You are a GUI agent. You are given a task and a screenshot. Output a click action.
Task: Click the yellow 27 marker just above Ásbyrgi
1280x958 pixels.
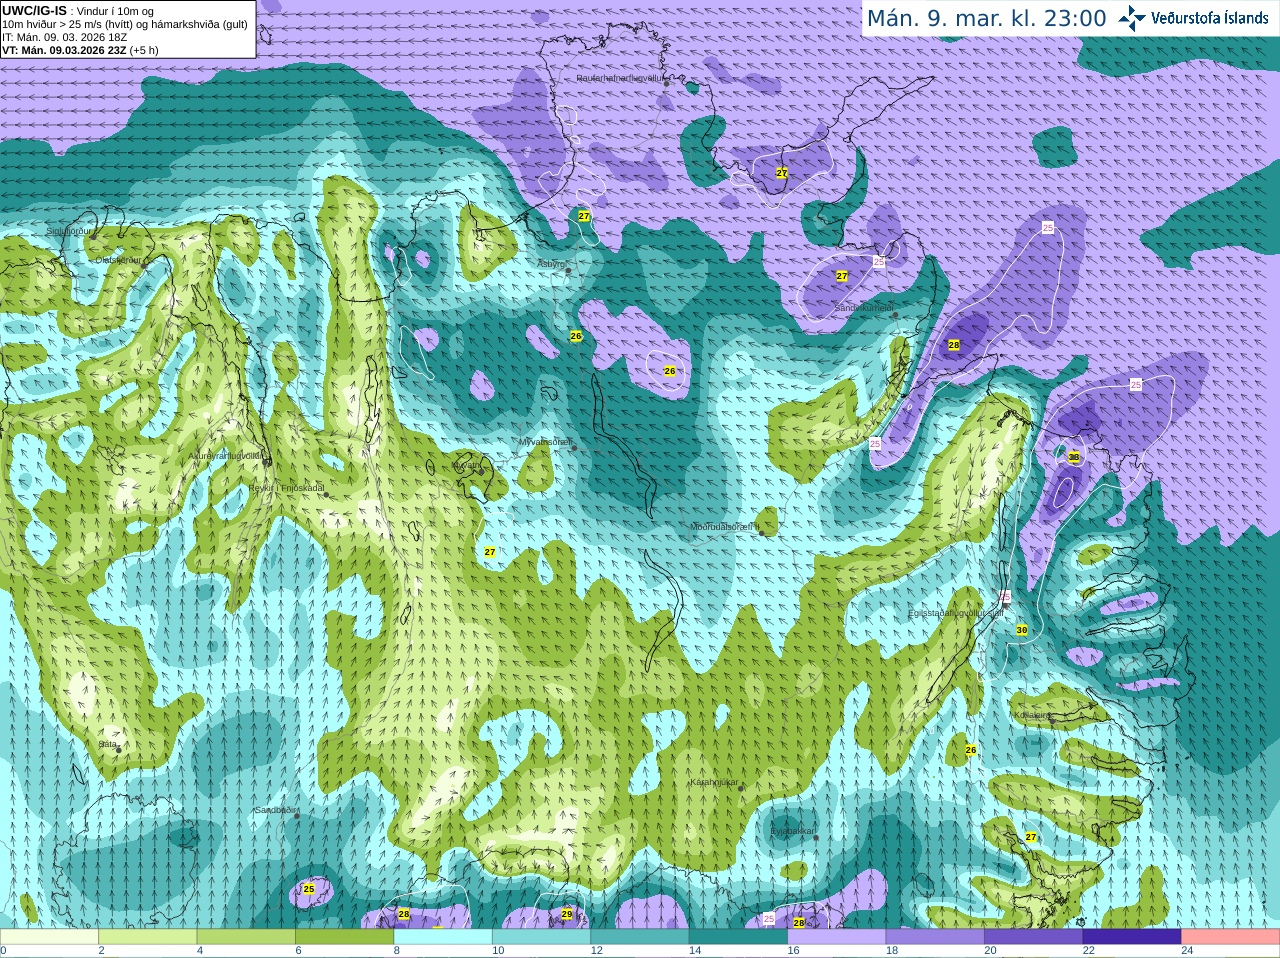(584, 216)
